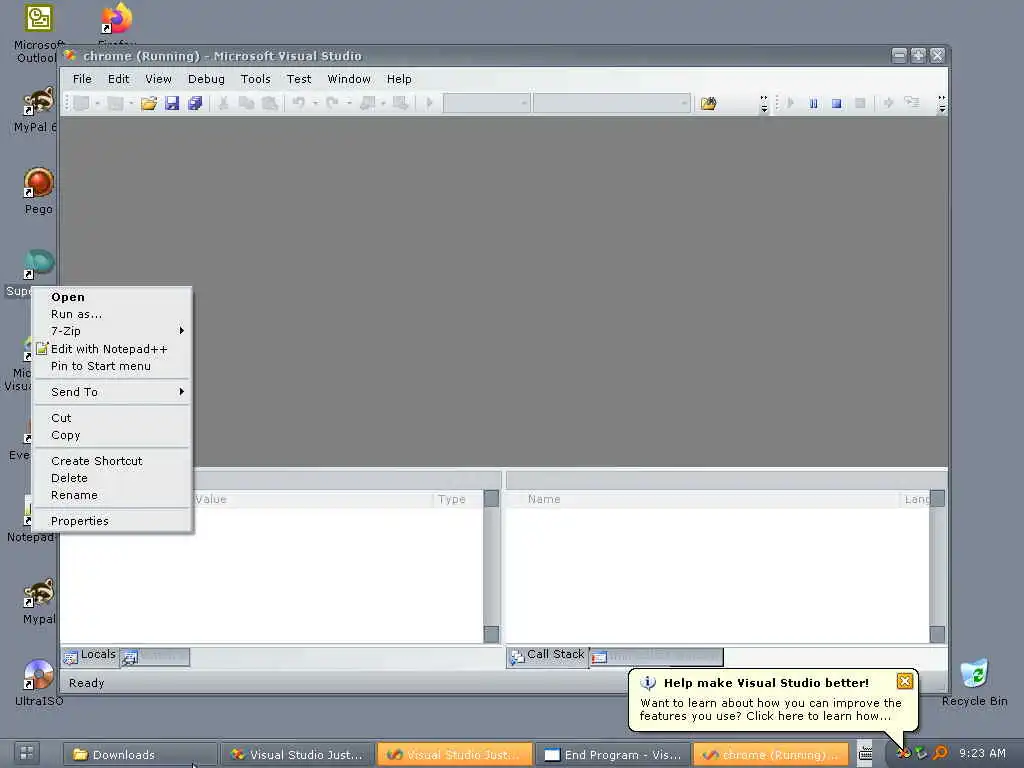Click the Step Into toolbar icon
The height and width of the screenshot is (768, 1024).
tap(912, 103)
